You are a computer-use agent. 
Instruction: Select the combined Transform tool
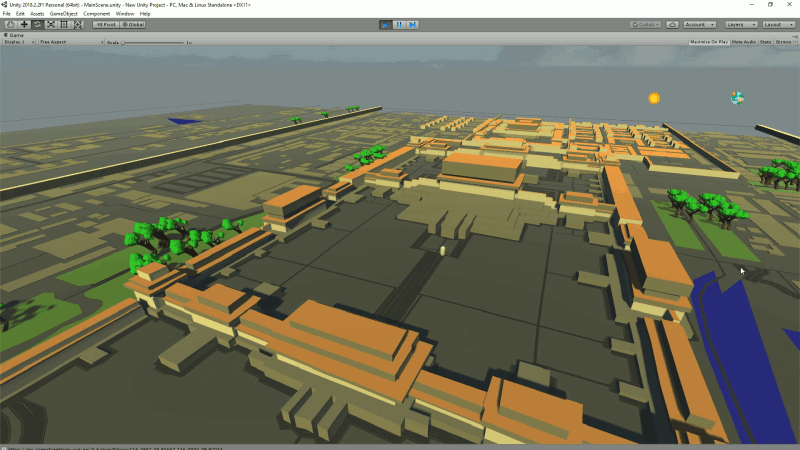[78, 24]
